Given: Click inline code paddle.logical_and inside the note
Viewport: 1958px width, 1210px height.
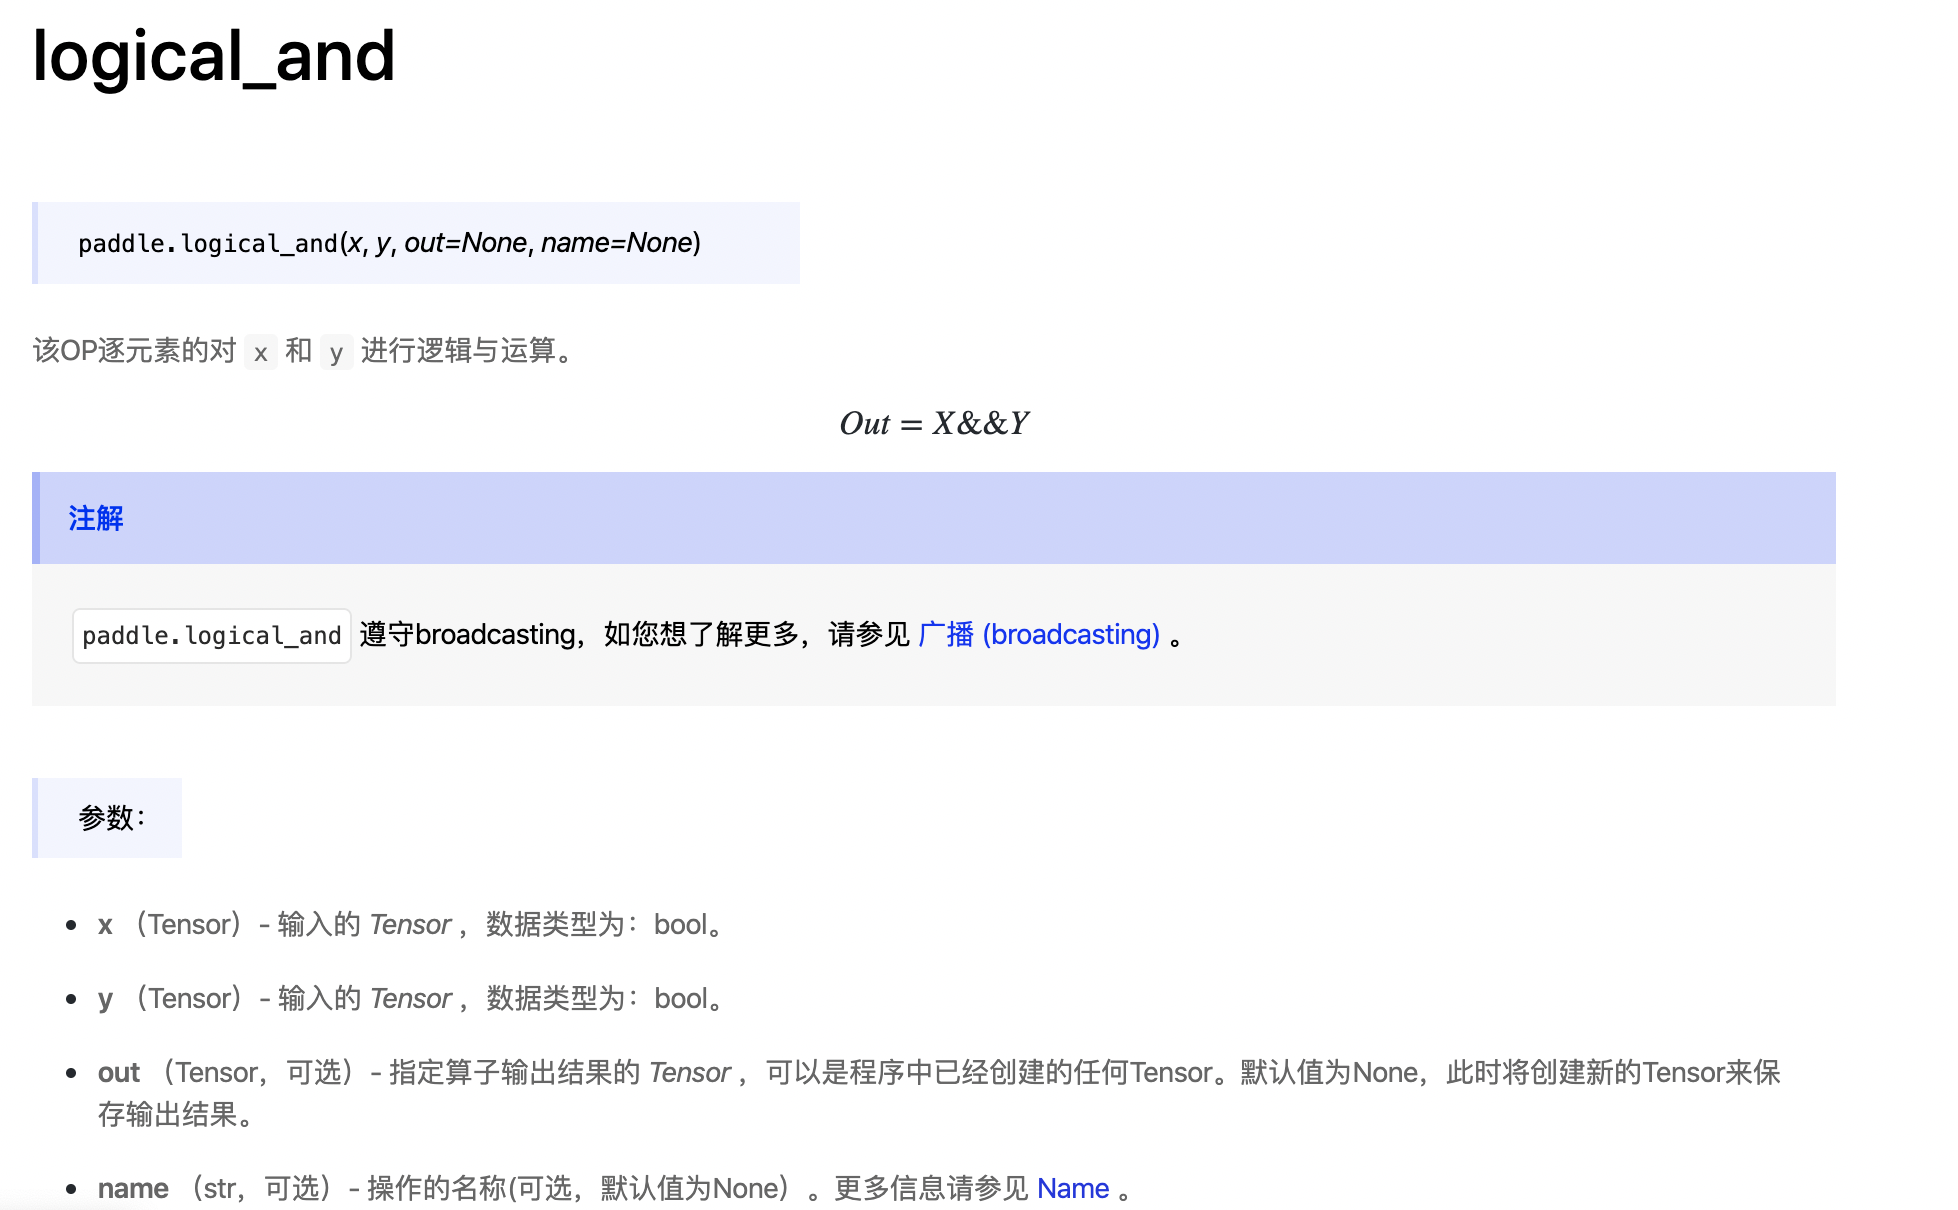Looking at the screenshot, I should pos(212,636).
